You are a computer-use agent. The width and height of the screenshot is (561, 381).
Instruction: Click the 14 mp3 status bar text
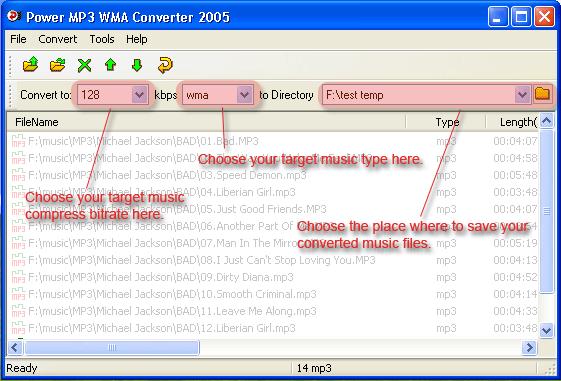pos(314,368)
